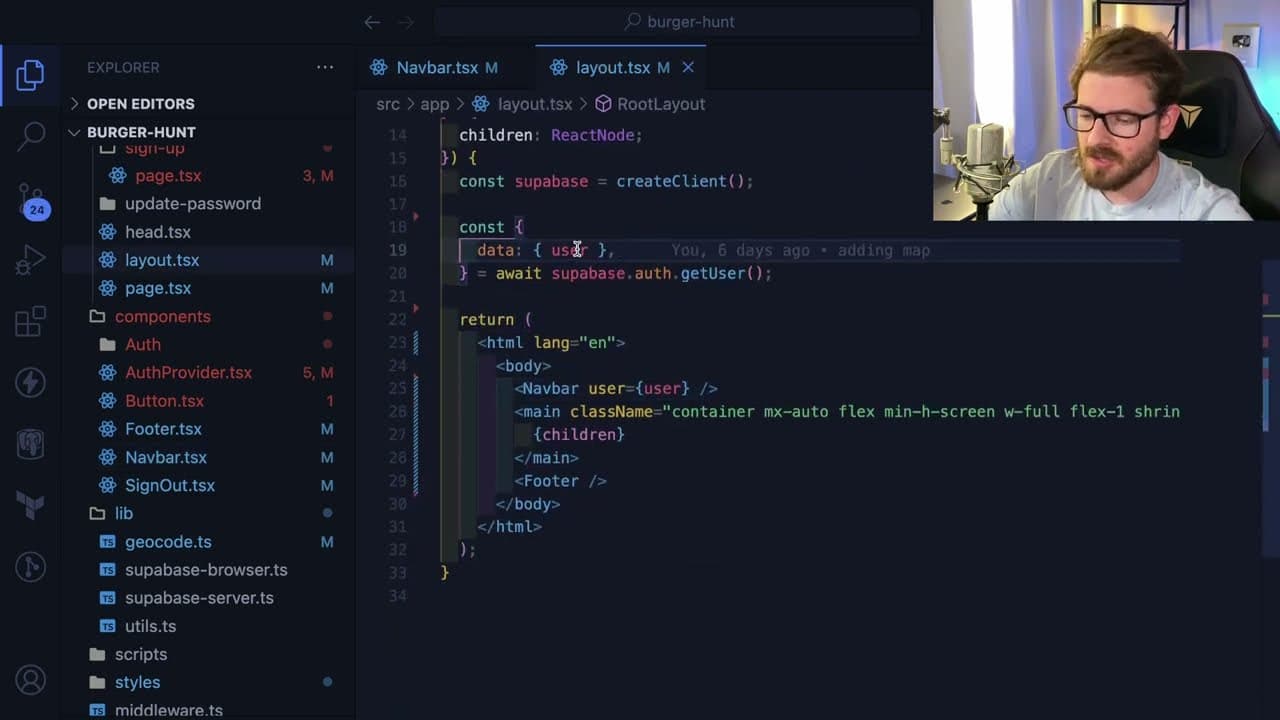
Task: Expand the scripts folder
Action: point(141,654)
